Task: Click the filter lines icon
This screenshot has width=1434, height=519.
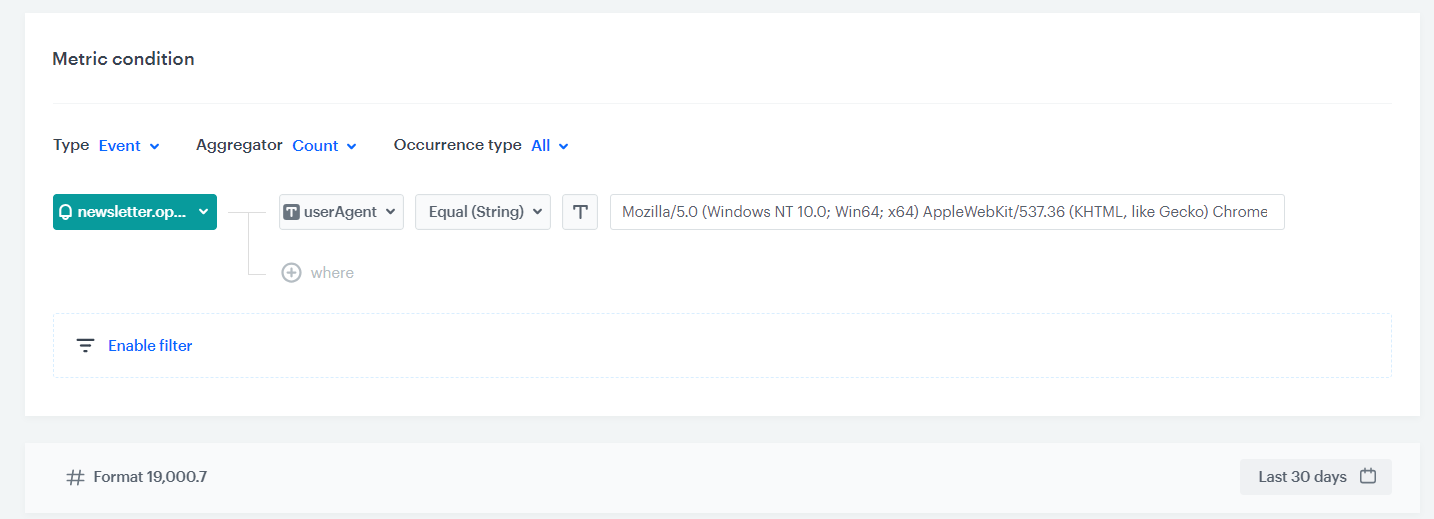Action: point(86,346)
